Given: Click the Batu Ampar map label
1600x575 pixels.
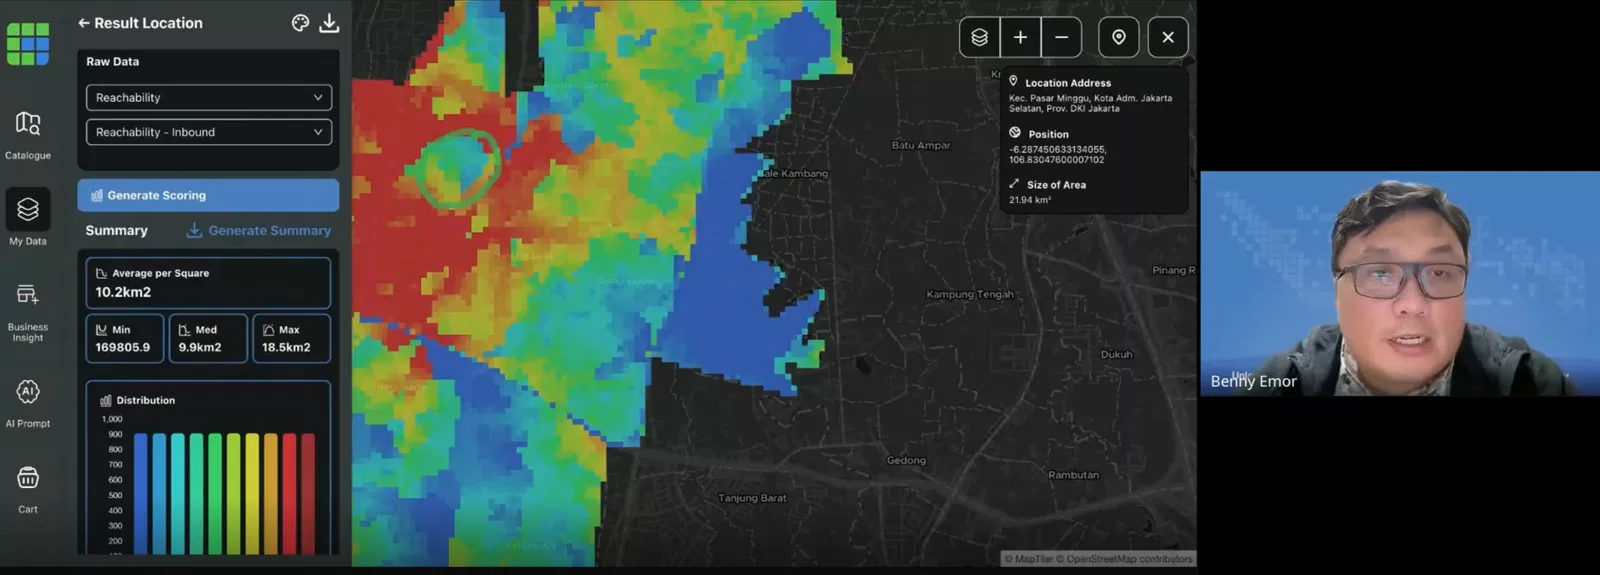Looking at the screenshot, I should pyautogui.click(x=921, y=145).
